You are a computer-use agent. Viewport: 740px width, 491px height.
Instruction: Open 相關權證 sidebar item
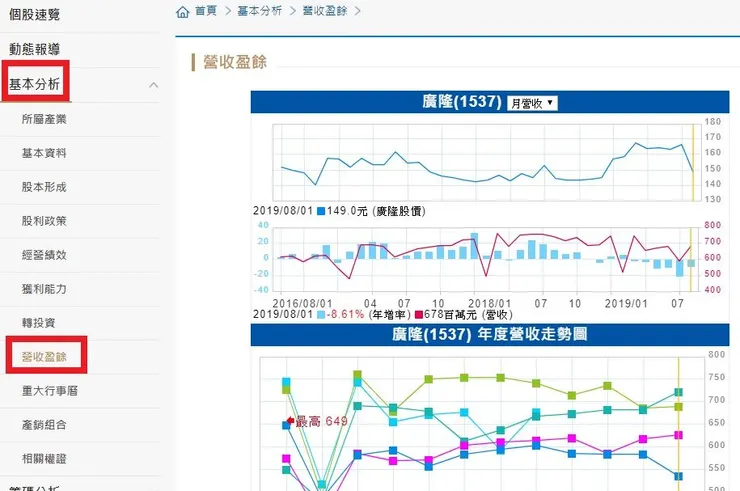pyautogui.click(x=44, y=459)
